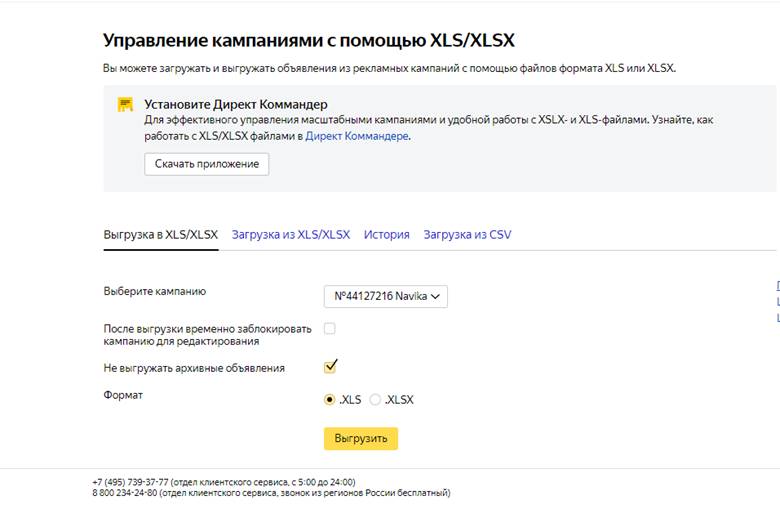Click the «Выберите кампанию» label
Screen dimensions: 780x518
(x=154, y=291)
